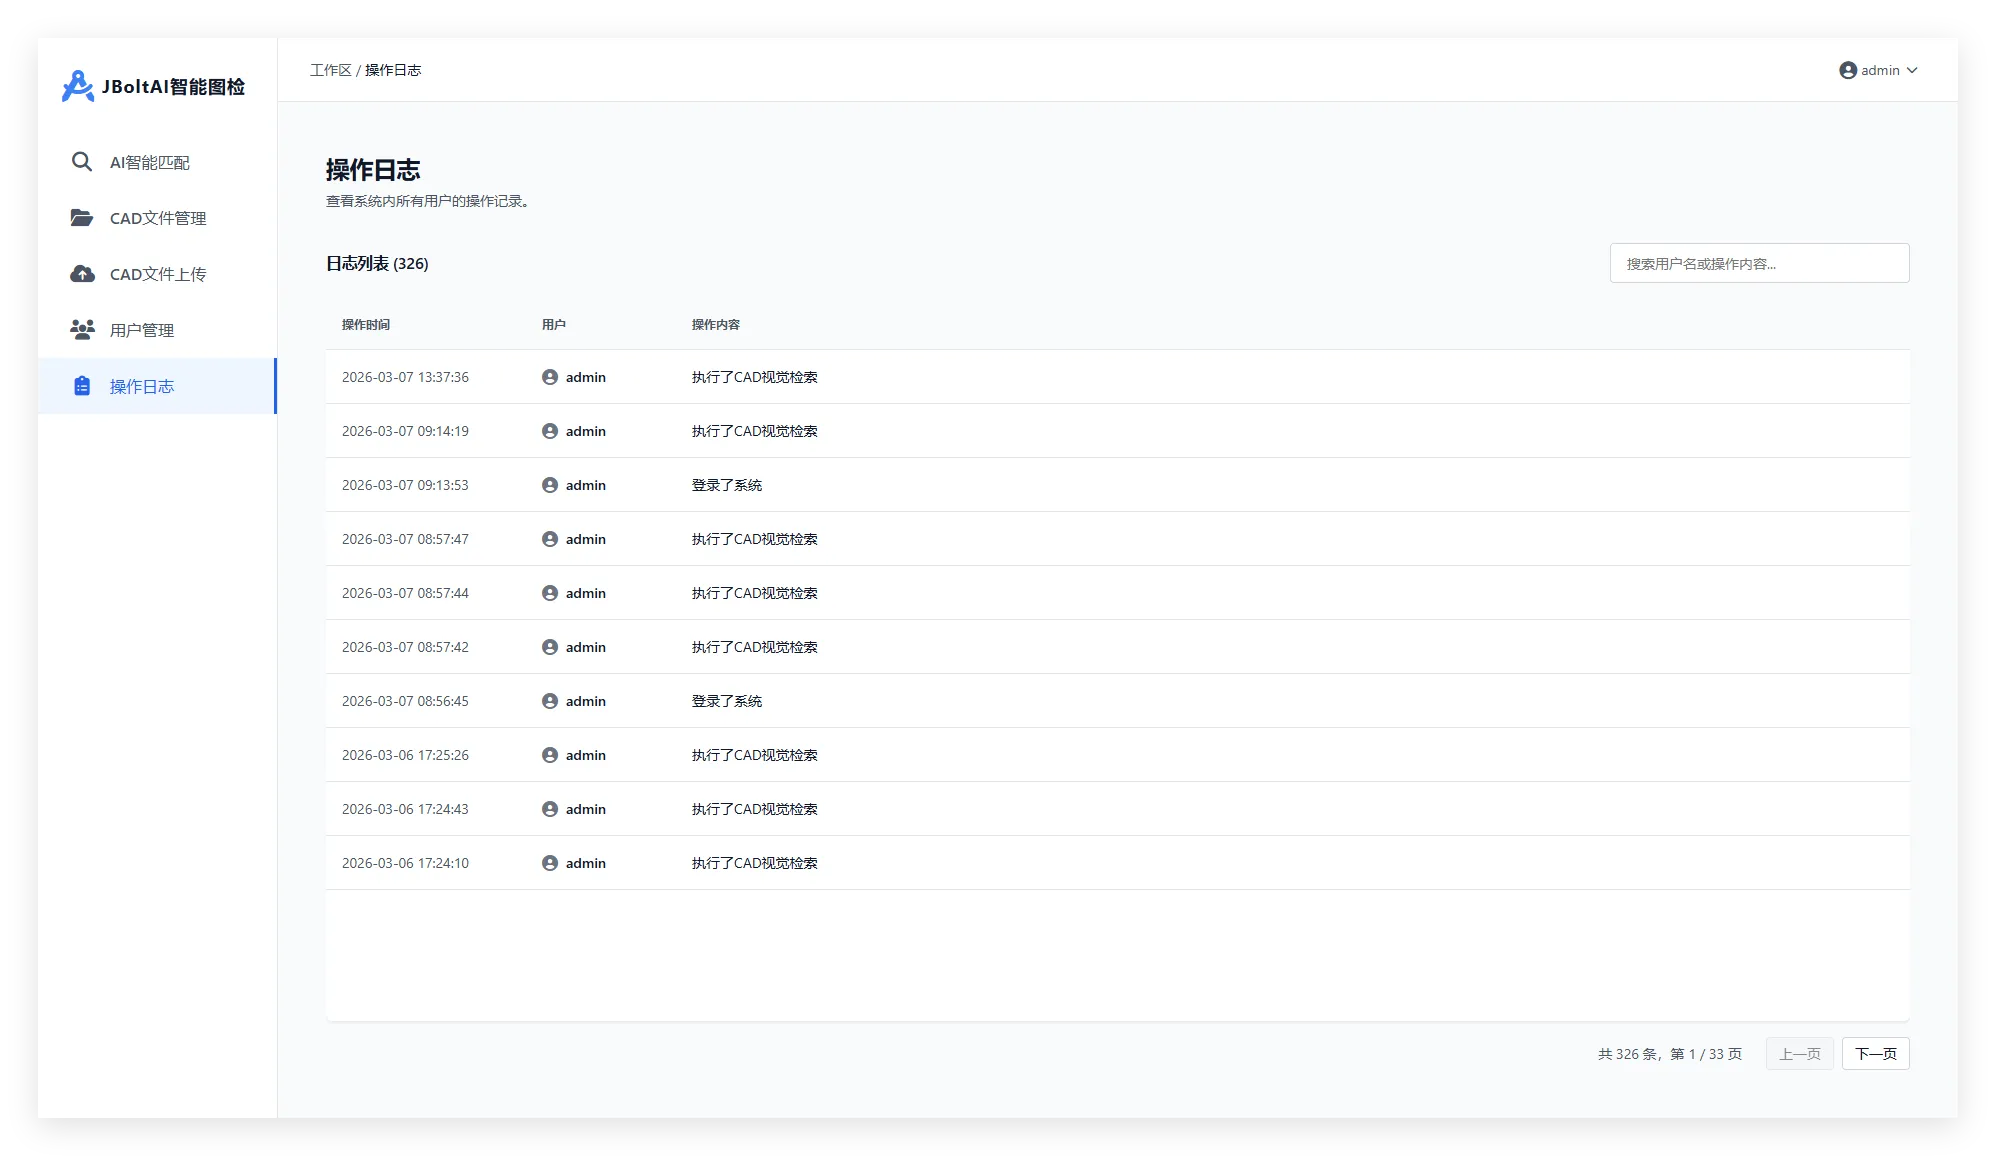
Task: Click the JBoltAI logo icon
Action: (x=77, y=86)
